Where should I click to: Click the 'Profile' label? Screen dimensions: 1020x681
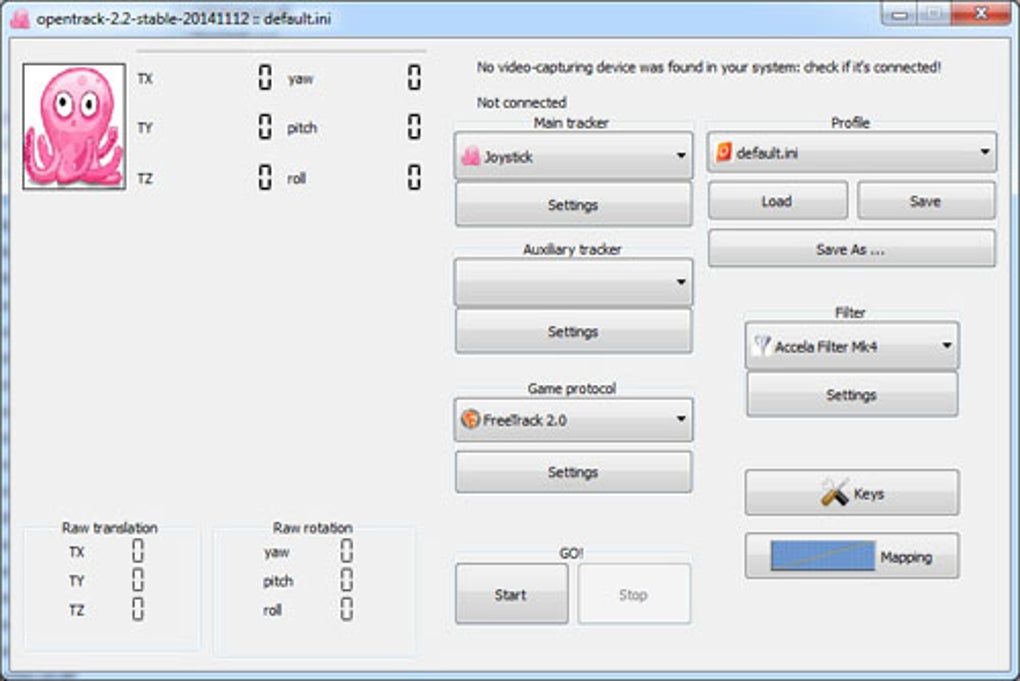point(850,122)
